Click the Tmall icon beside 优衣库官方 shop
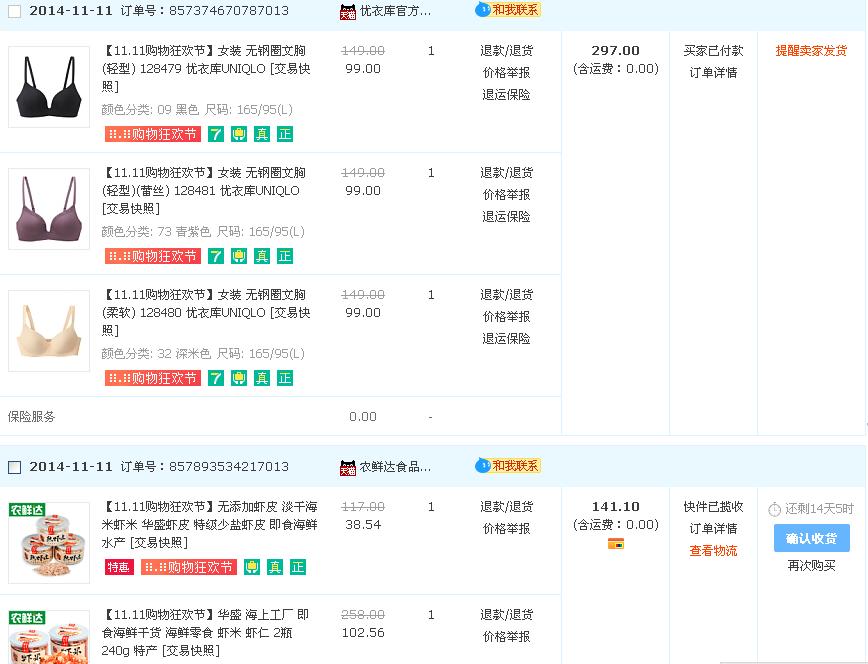 pyautogui.click(x=348, y=11)
